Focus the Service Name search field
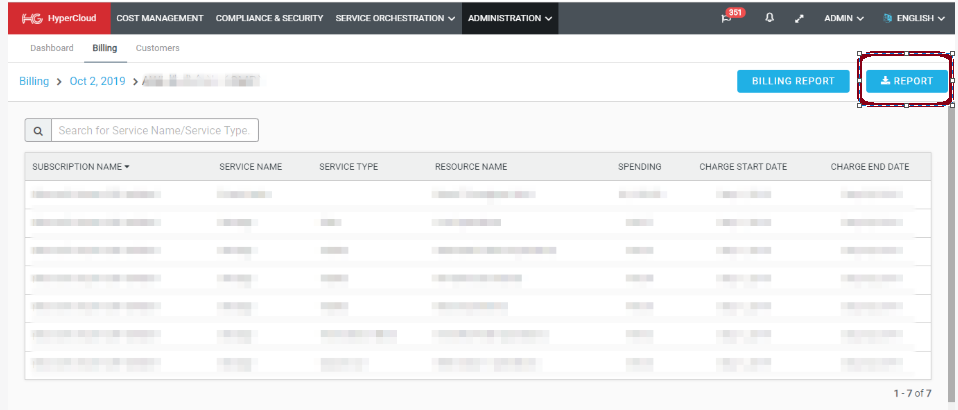 155,130
